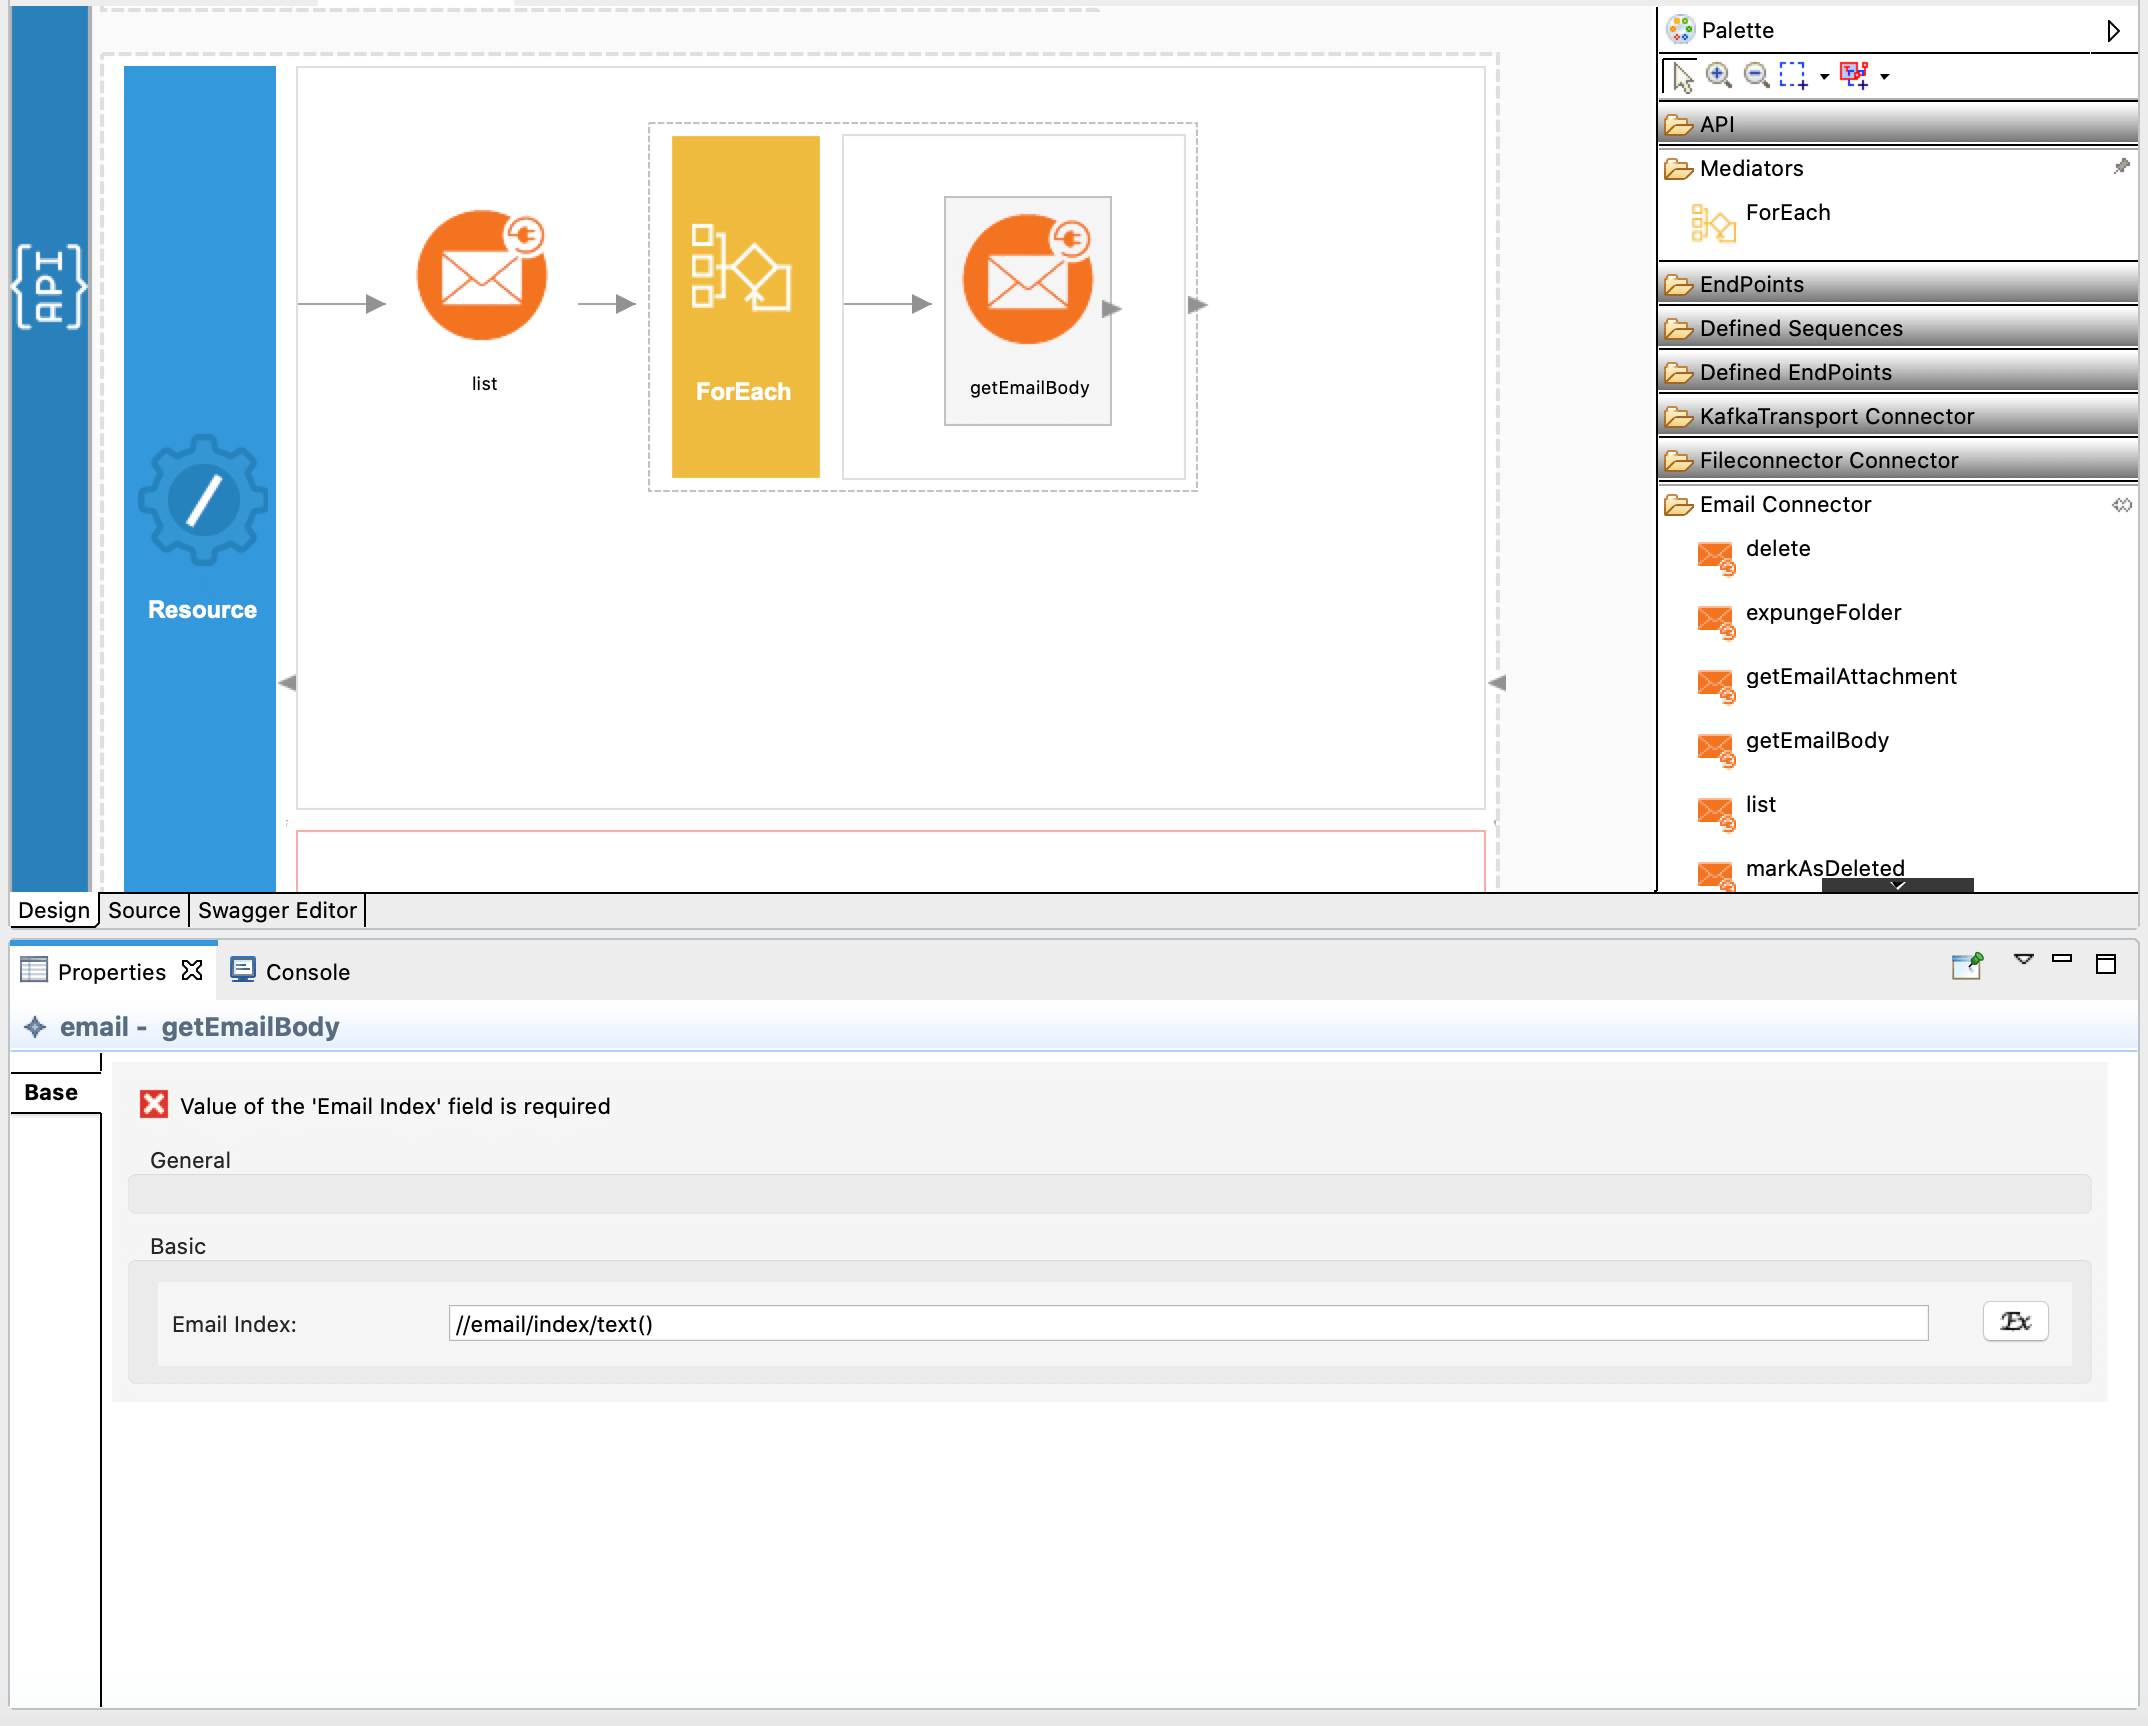Screen dimensions: 2148x1726
Task: Choose the Marquee selection tool
Action: [x=1794, y=76]
